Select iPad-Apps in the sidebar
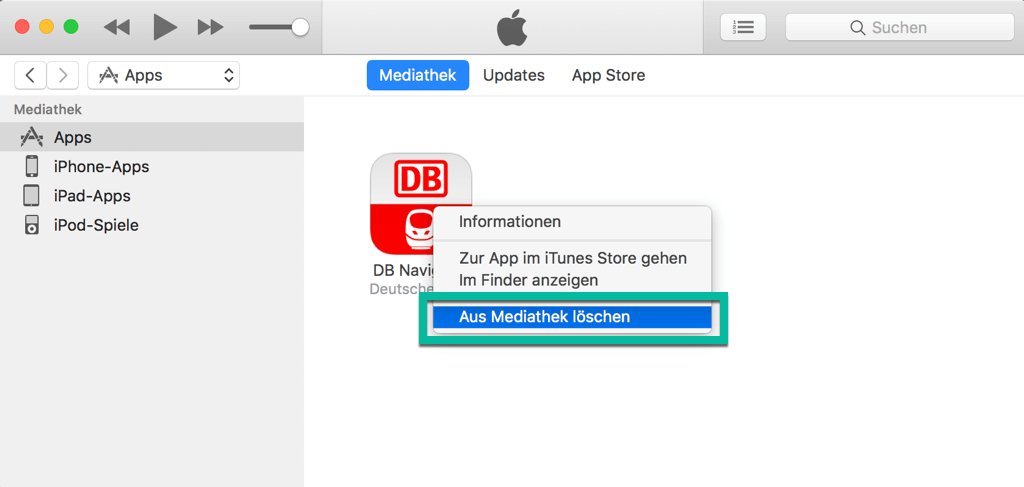 pos(152,196)
